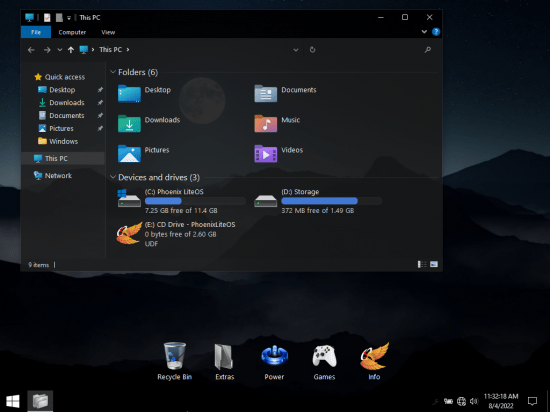Go back with the back arrow

pyautogui.click(x=31, y=50)
